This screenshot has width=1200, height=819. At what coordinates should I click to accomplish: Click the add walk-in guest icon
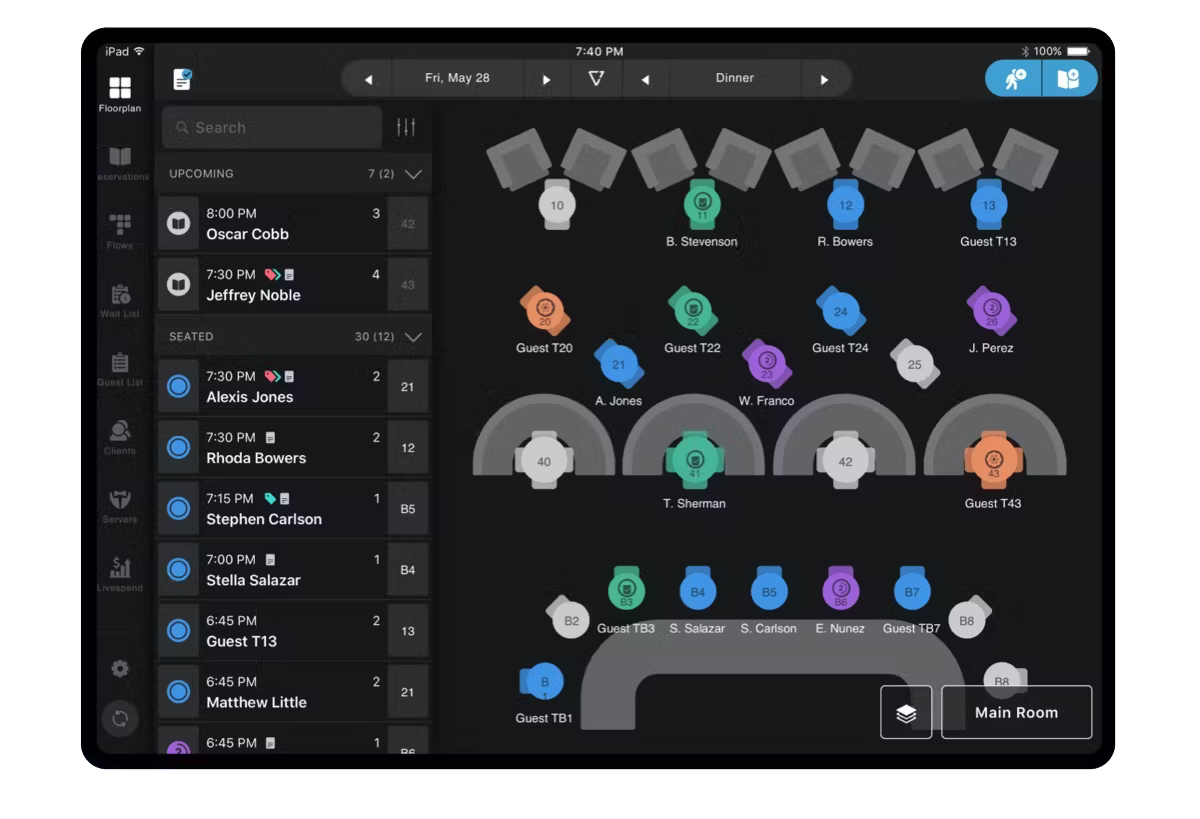[x=1014, y=79]
